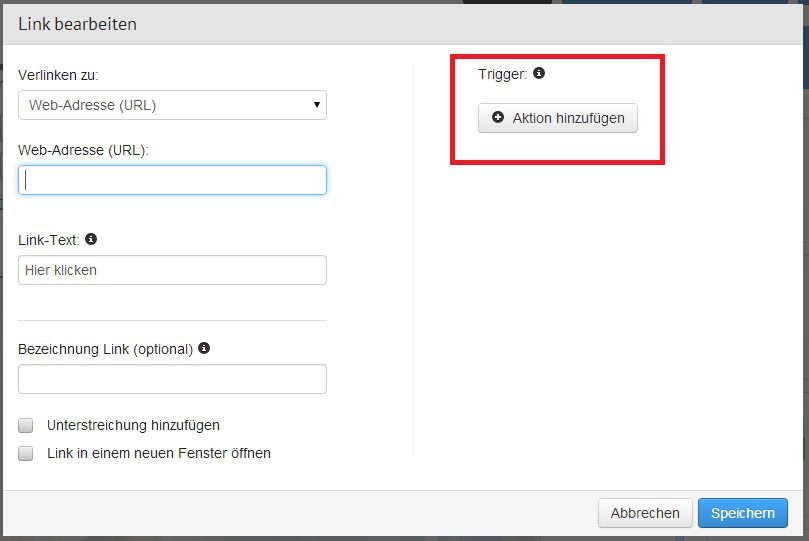Viewport: 809px width, 541px height.
Task: Click the Link bearbeiten dialog title
Action: tap(77, 24)
